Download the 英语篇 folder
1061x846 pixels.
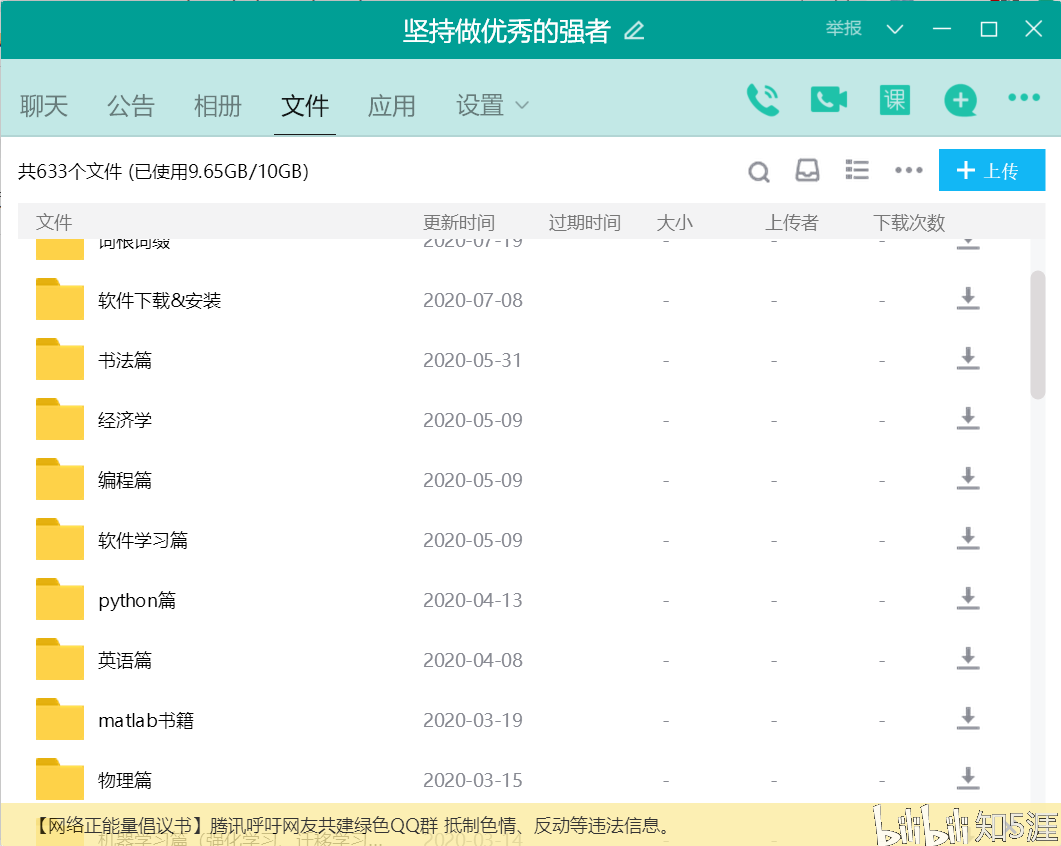pos(968,659)
